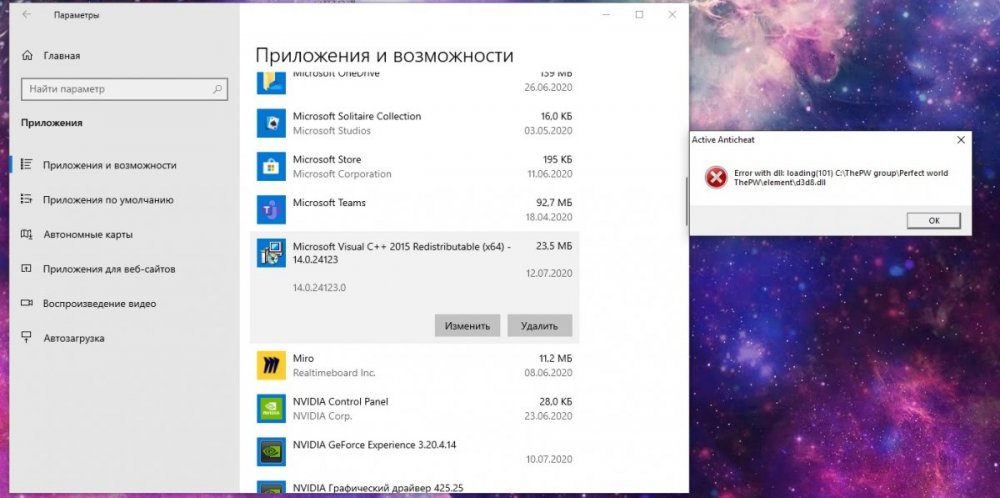The height and width of the screenshot is (498, 1000).
Task: Select NVIDIA Графический драйвер 425.25 name
Action: point(378,488)
